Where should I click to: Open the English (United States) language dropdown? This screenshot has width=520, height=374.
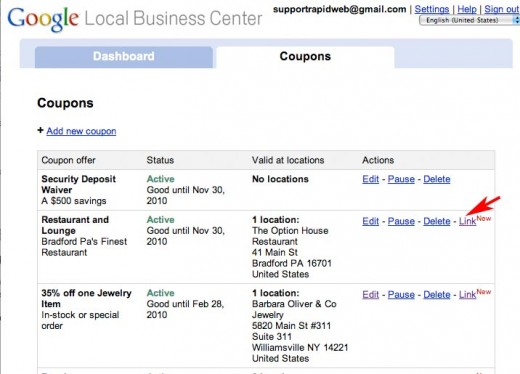pos(469,20)
